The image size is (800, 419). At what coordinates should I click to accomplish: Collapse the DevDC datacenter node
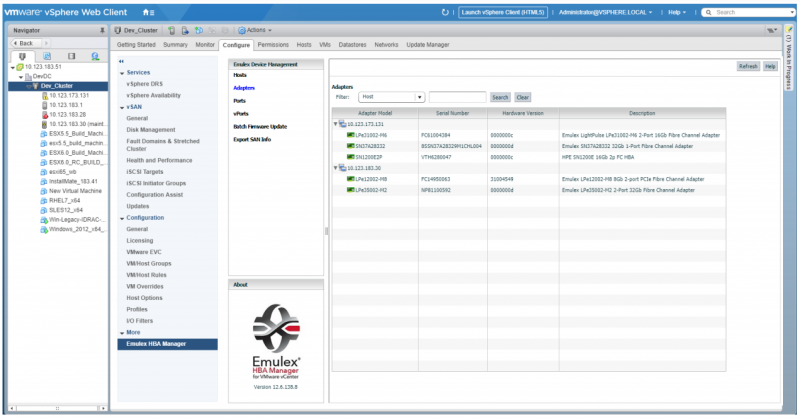coord(21,77)
